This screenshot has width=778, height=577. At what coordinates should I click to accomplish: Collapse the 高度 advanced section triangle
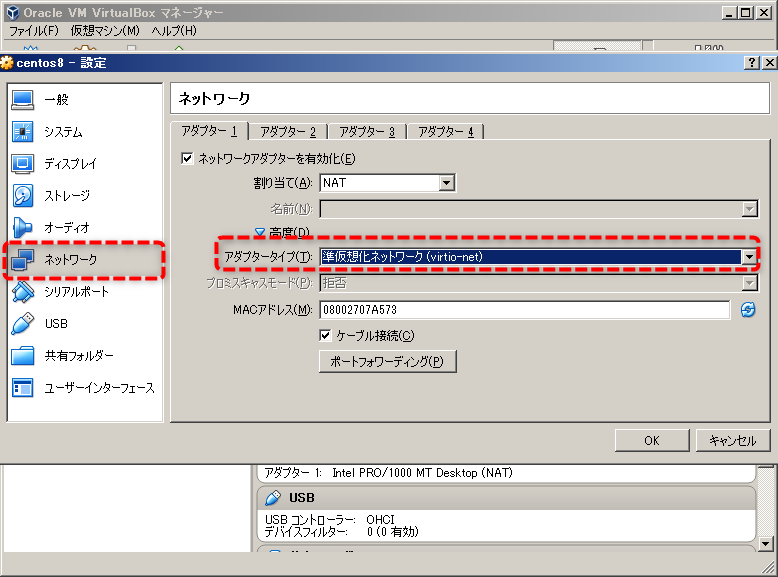pyautogui.click(x=259, y=232)
